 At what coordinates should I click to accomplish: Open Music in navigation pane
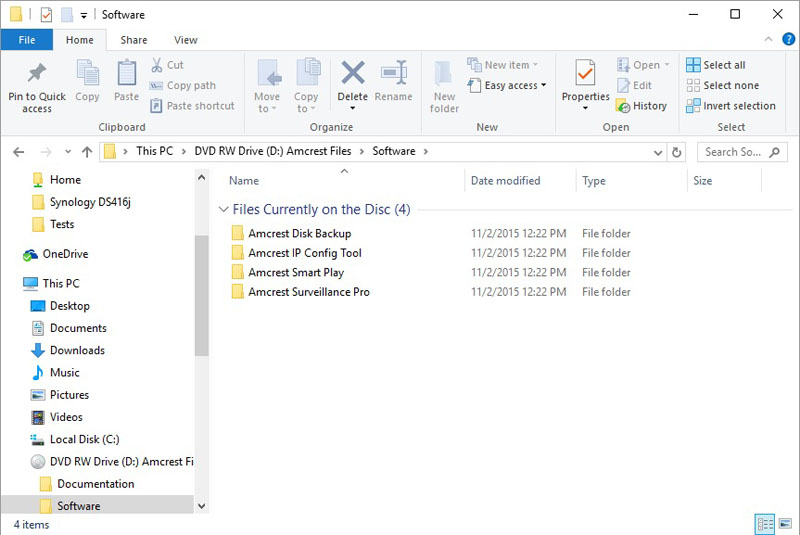64,373
